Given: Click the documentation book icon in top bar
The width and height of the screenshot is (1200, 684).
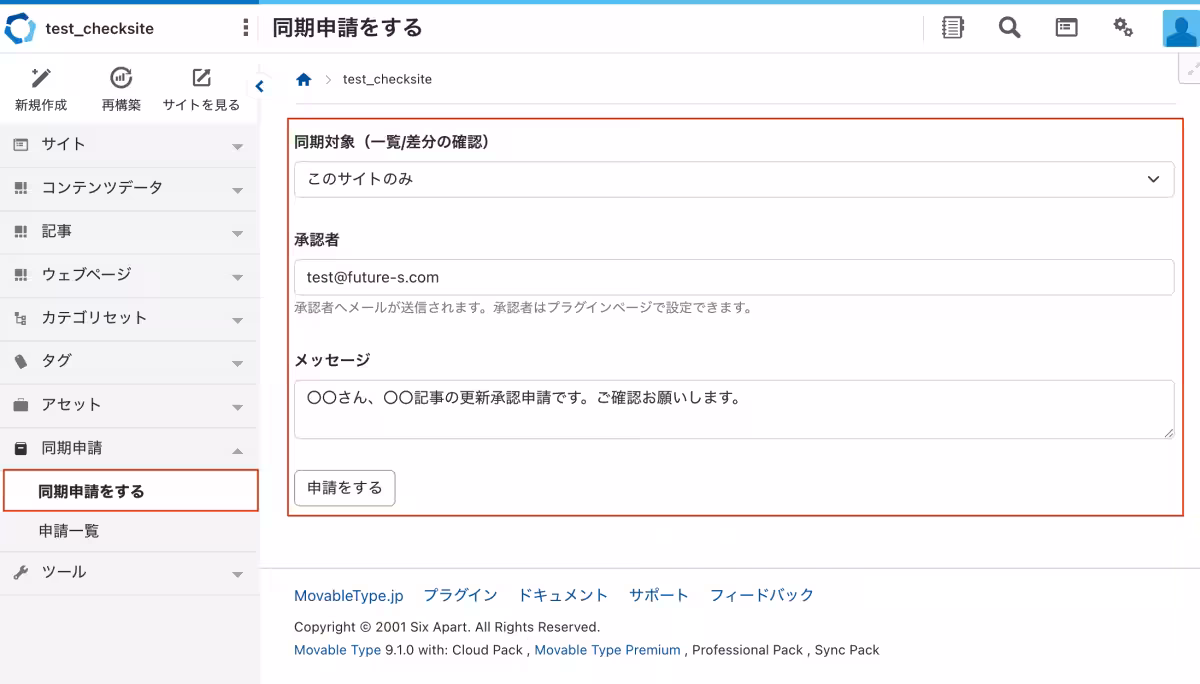Looking at the screenshot, I should tap(952, 28).
